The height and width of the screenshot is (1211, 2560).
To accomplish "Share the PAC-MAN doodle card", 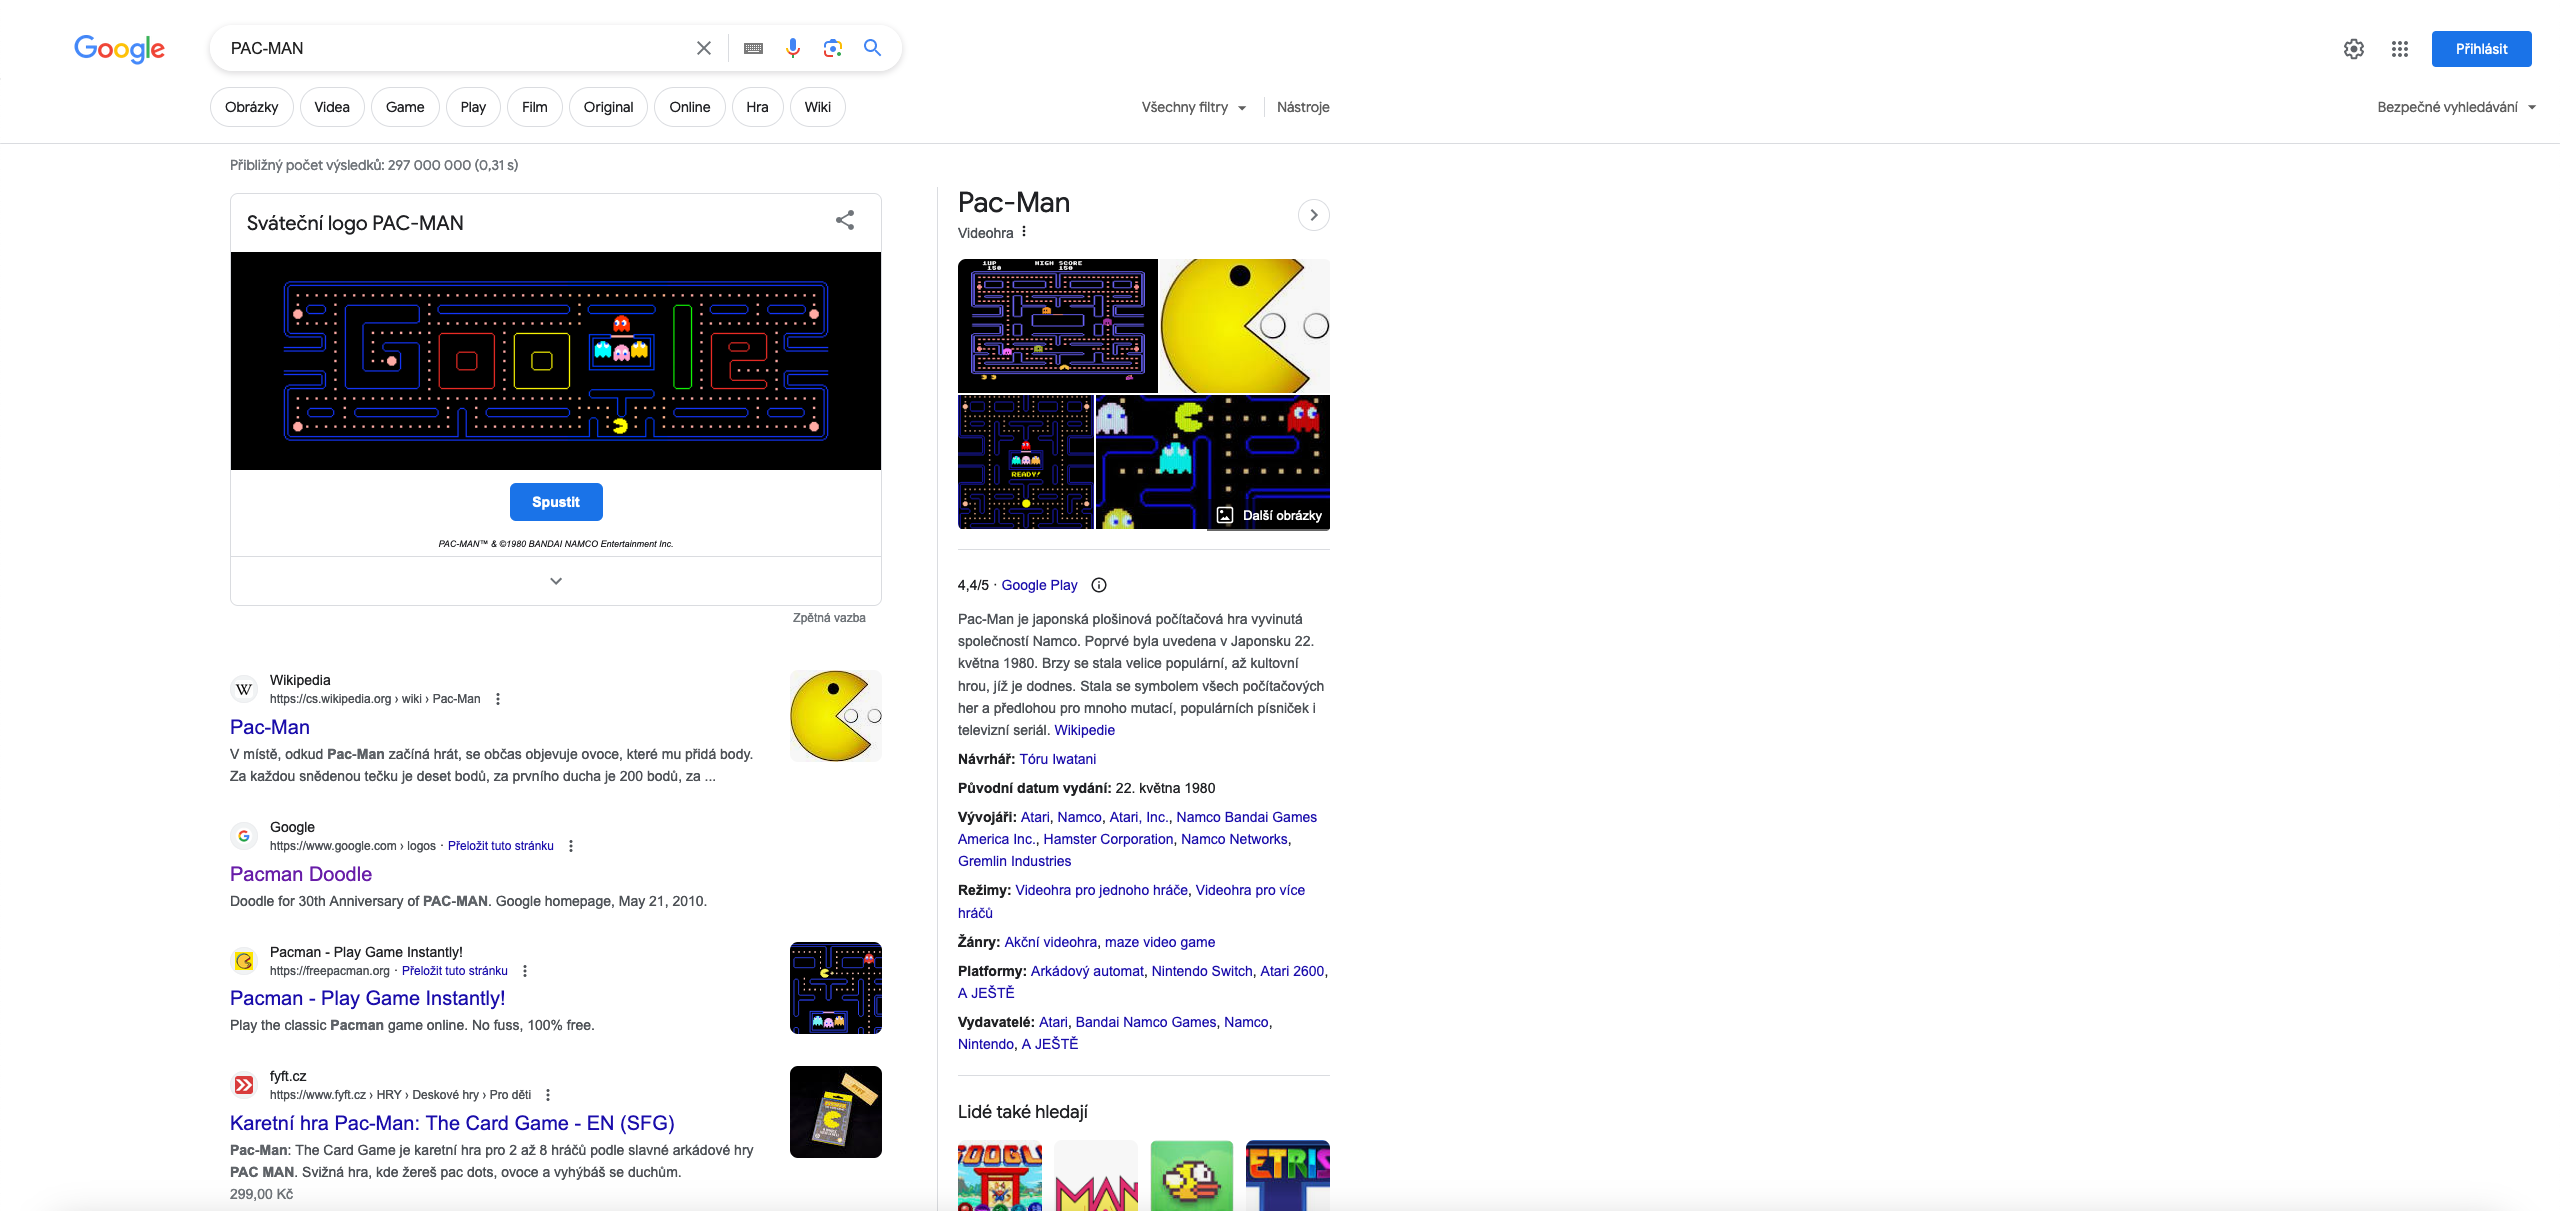I will (x=845, y=220).
